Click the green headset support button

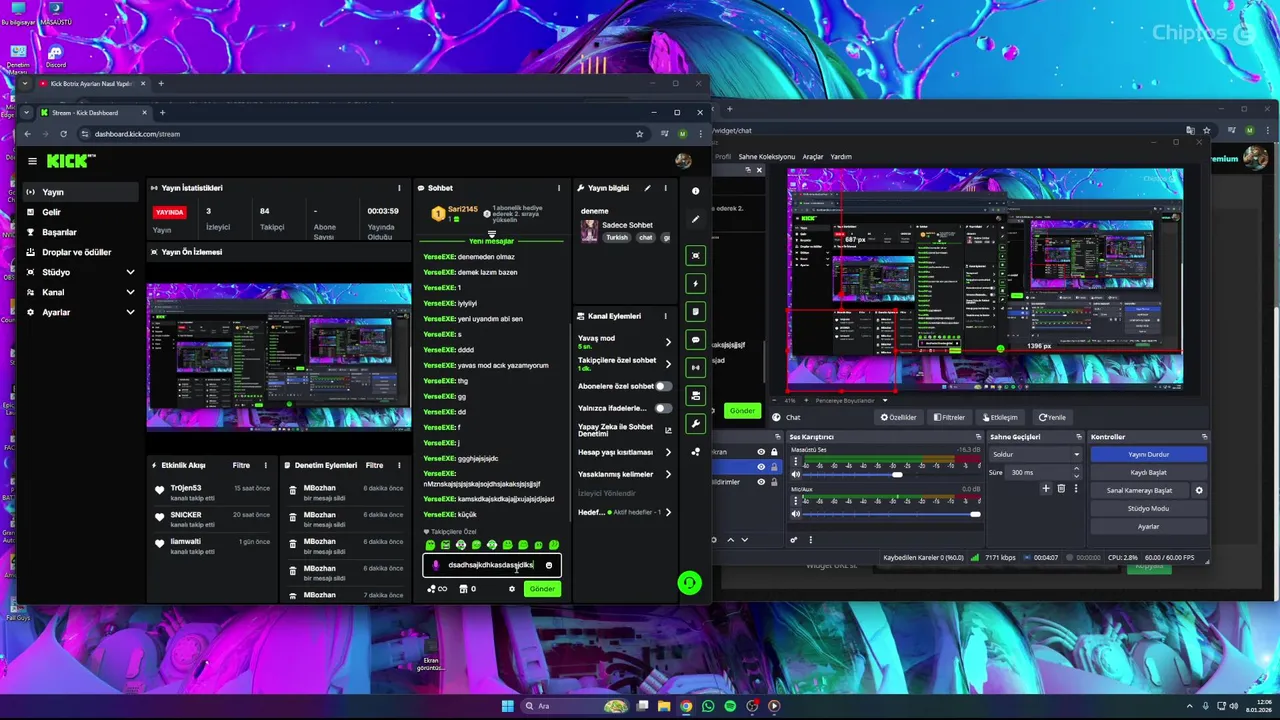click(689, 582)
